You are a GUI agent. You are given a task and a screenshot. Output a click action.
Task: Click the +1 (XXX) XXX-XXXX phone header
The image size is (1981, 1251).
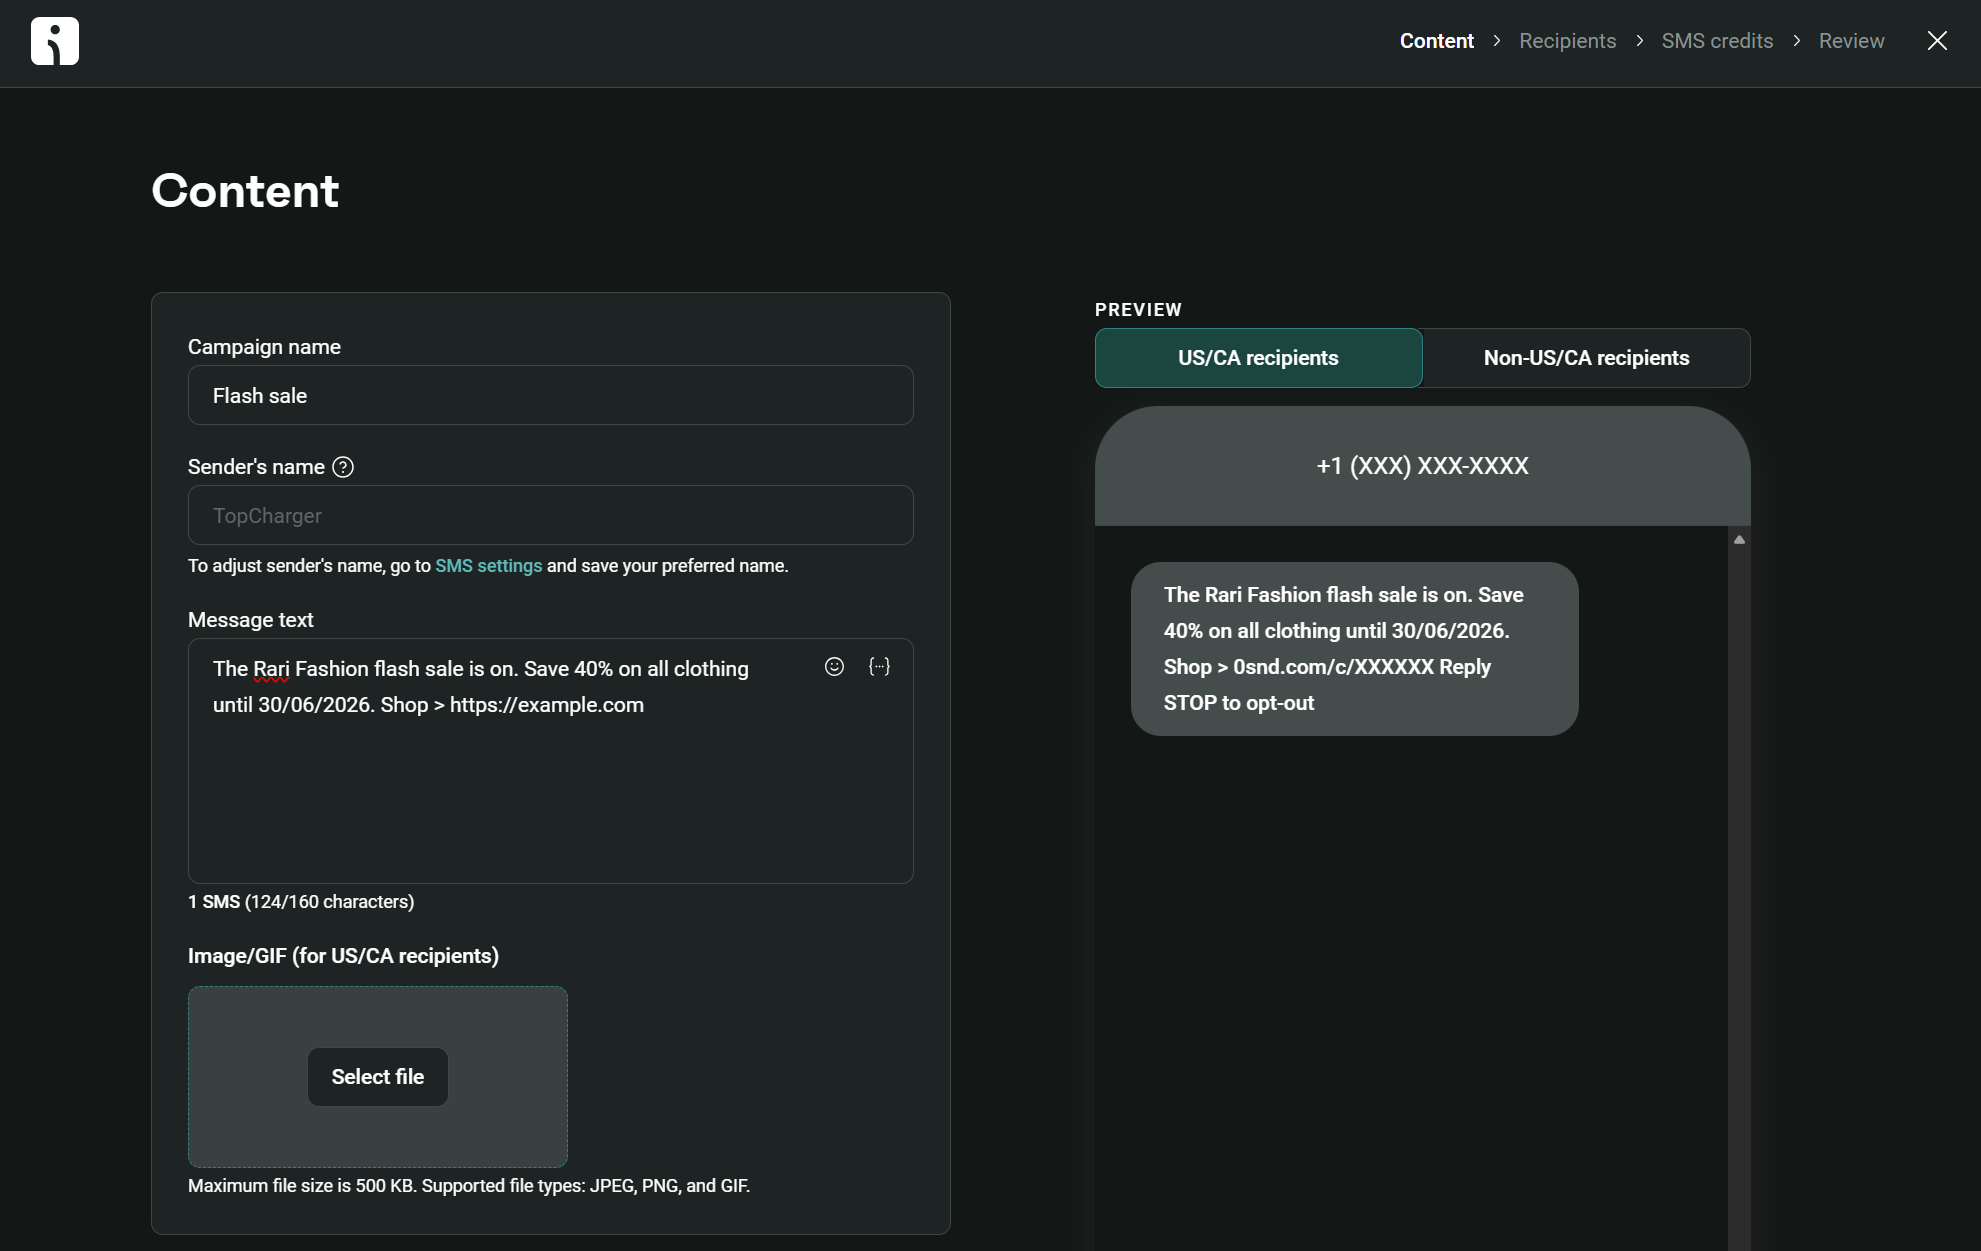coord(1422,466)
